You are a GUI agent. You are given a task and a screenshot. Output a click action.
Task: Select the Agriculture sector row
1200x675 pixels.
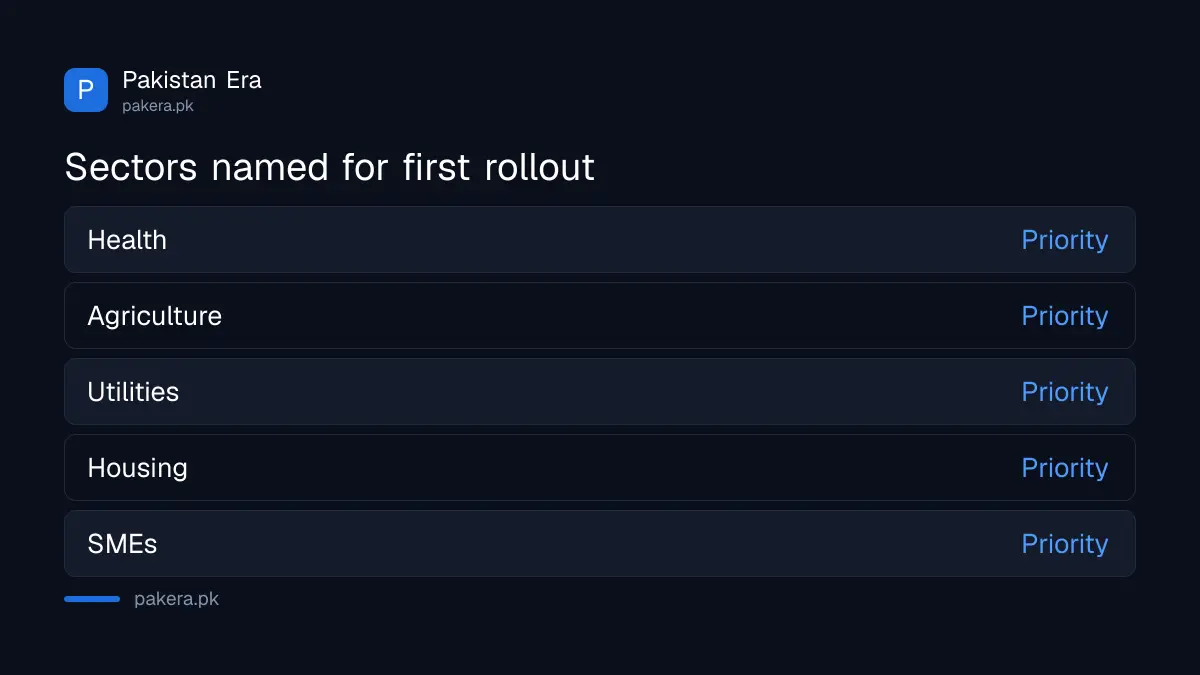tap(600, 316)
